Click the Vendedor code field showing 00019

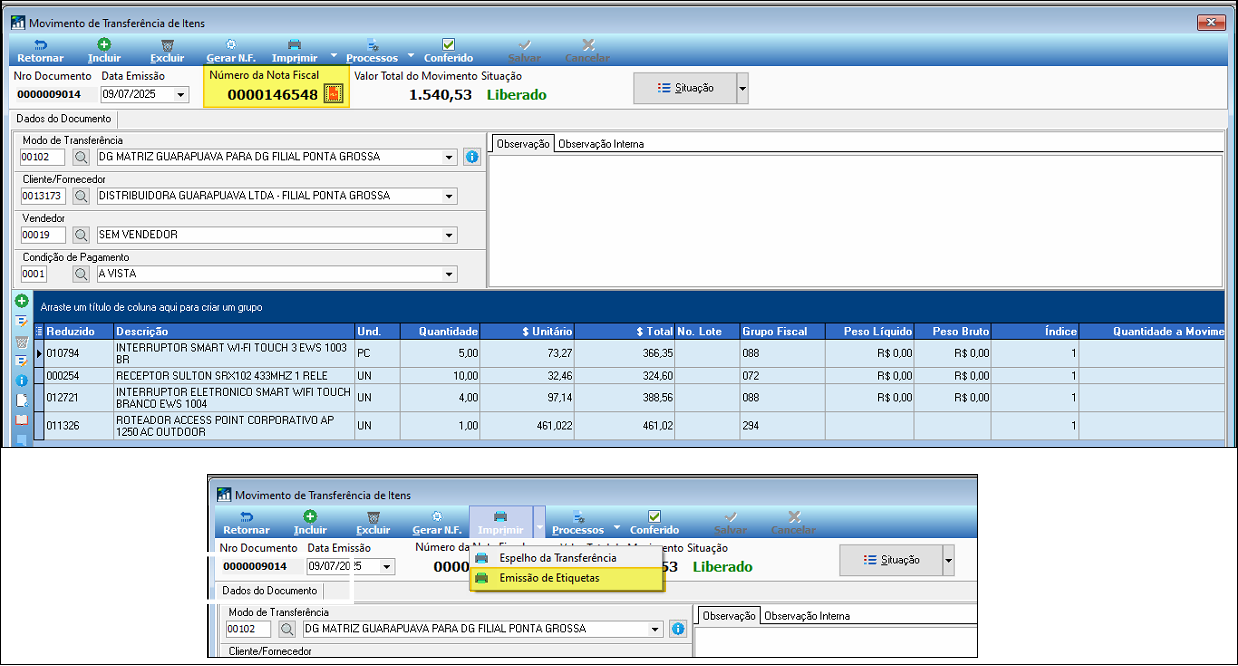point(43,235)
